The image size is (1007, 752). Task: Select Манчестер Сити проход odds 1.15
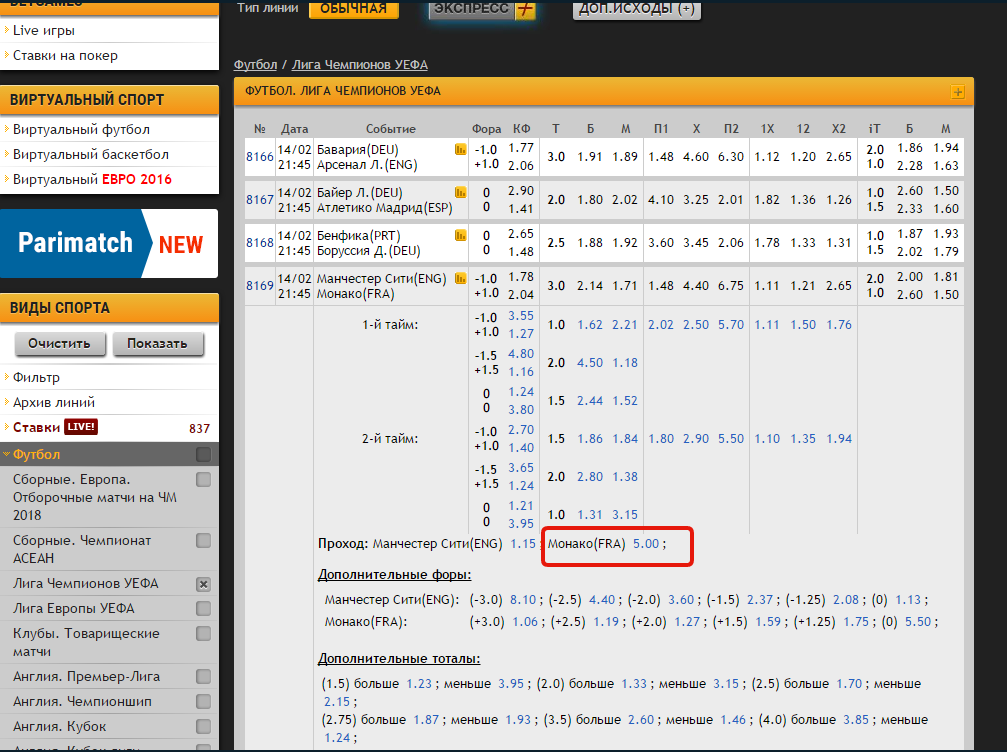(523, 544)
